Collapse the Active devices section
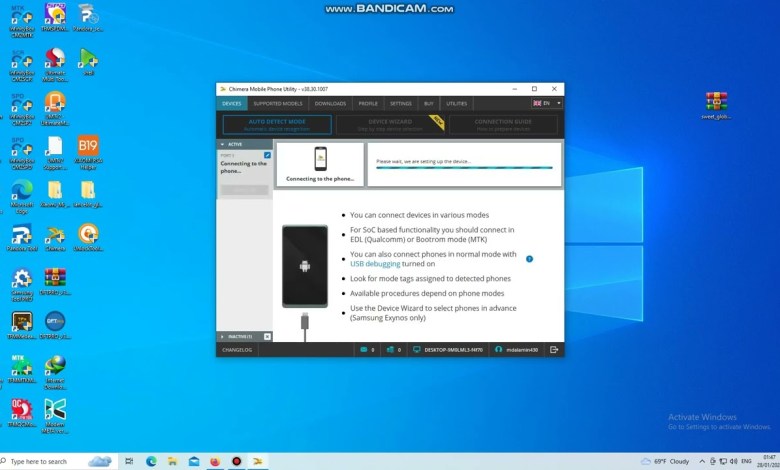780x470 pixels. [222, 144]
